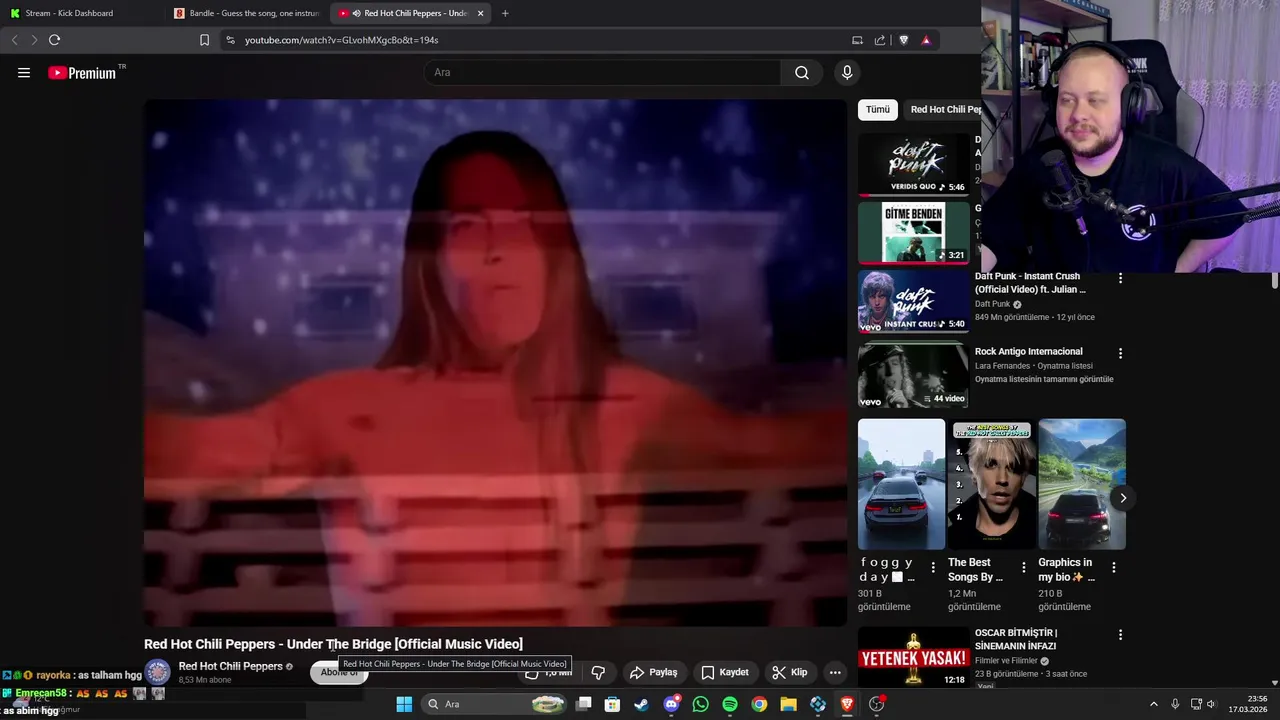This screenshot has width=1280, height=720.
Task: Click the video player to pause
Action: (495, 362)
